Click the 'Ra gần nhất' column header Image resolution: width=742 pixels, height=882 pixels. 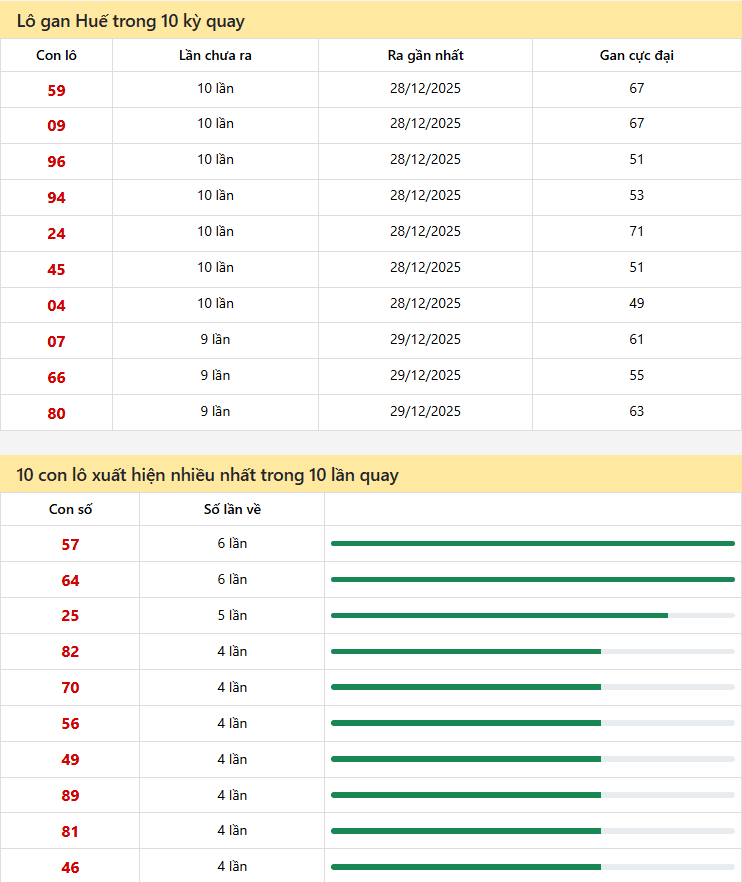(x=425, y=55)
